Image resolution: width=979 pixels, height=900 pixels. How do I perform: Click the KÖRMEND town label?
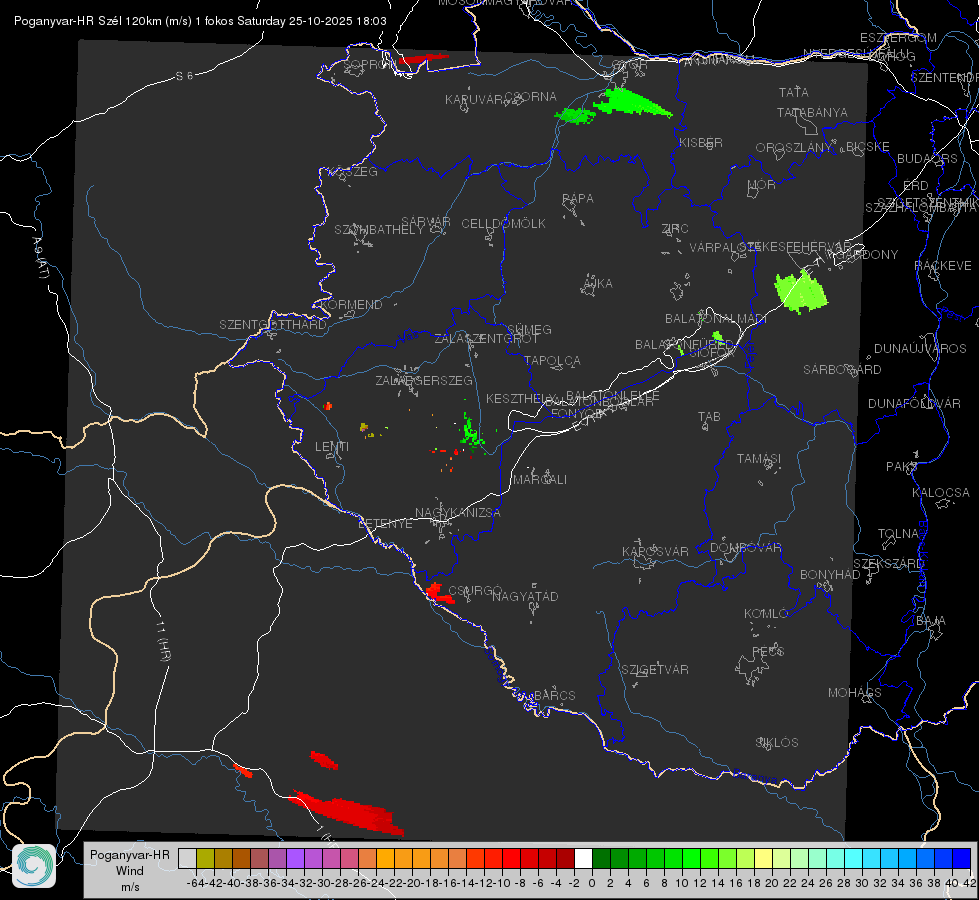(x=350, y=305)
